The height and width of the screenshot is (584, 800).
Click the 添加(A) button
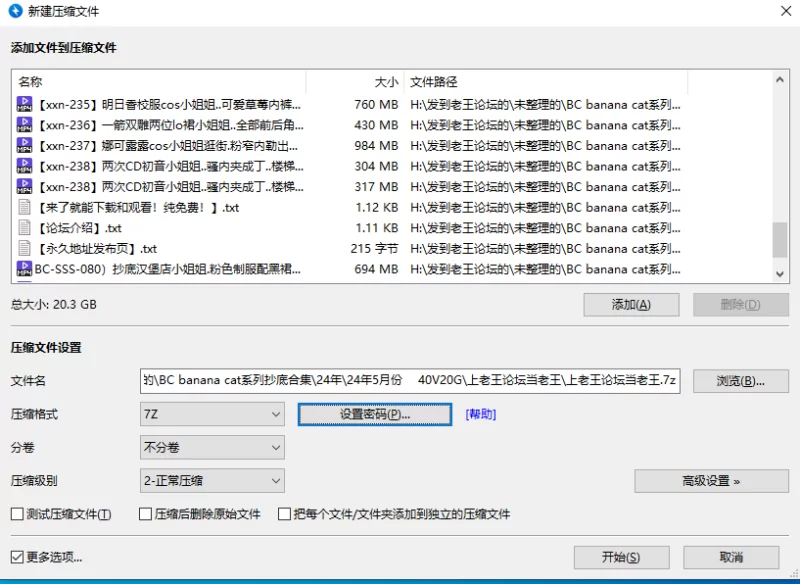click(x=631, y=304)
